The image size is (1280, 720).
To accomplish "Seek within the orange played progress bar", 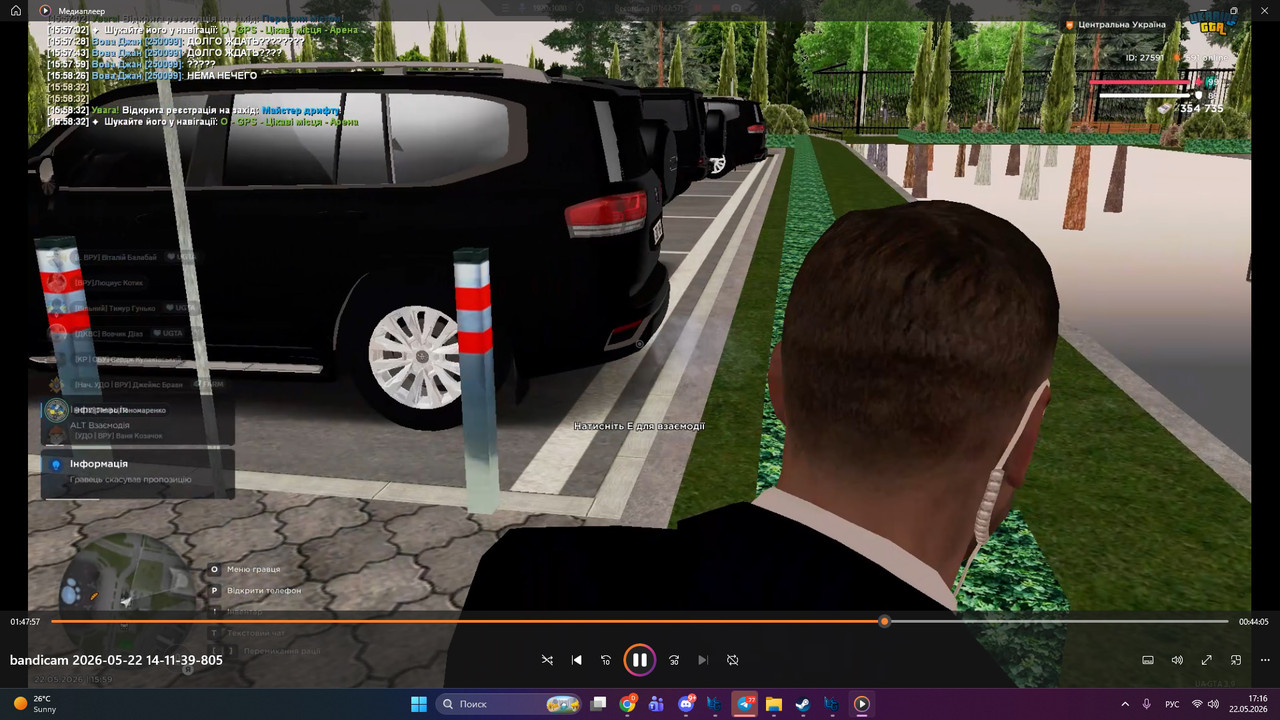I will [467, 621].
